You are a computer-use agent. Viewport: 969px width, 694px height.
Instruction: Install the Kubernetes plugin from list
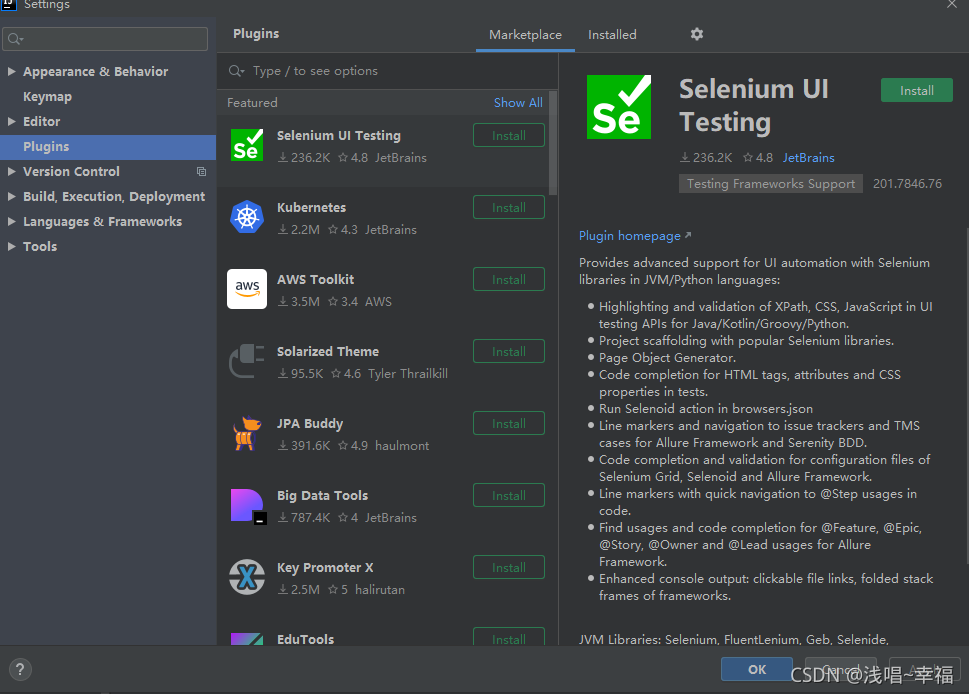click(508, 208)
